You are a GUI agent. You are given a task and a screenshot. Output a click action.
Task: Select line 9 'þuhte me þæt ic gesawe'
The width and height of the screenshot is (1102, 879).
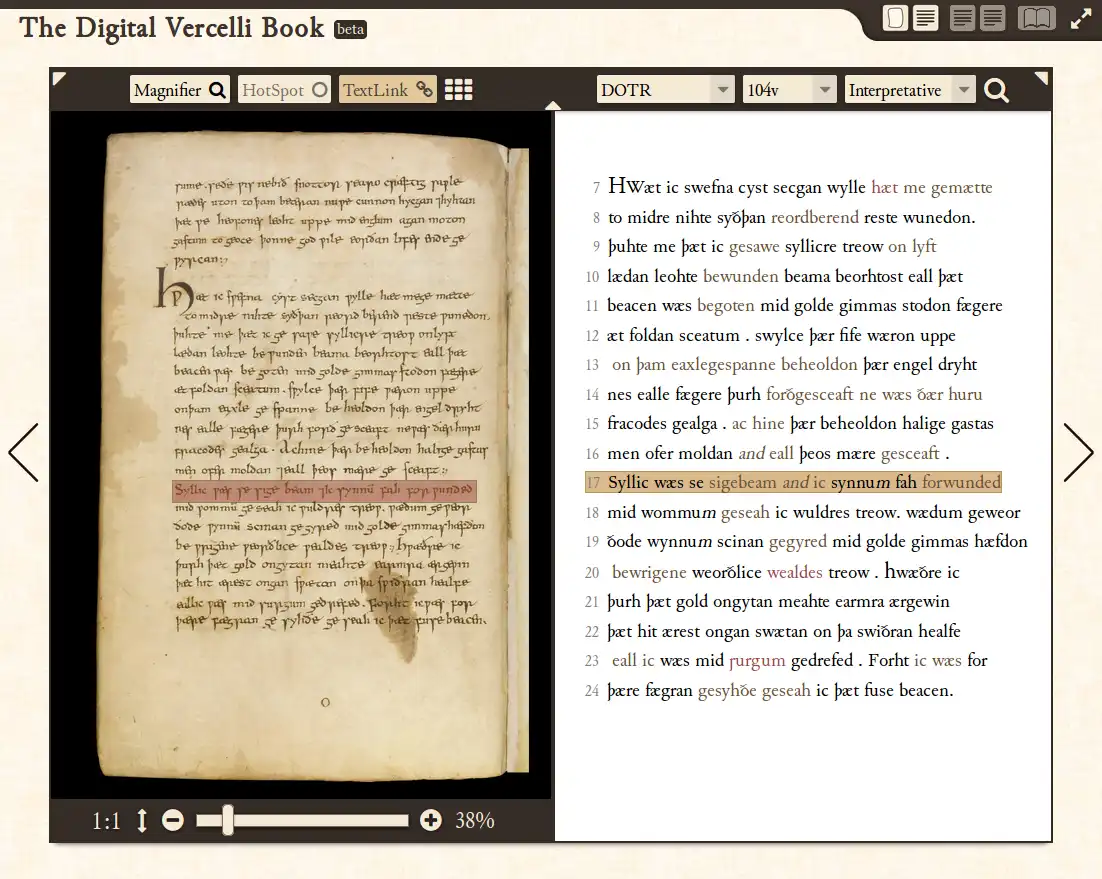(x=762, y=247)
